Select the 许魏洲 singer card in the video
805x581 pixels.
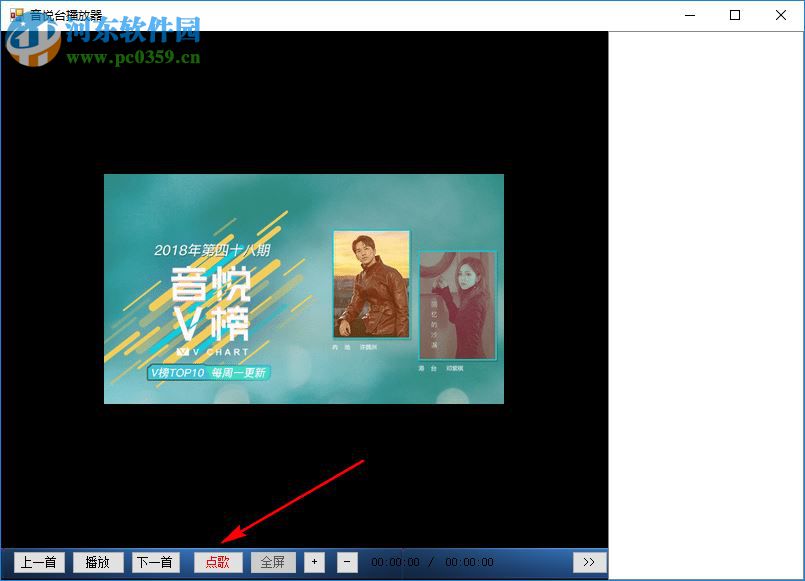click(x=370, y=285)
